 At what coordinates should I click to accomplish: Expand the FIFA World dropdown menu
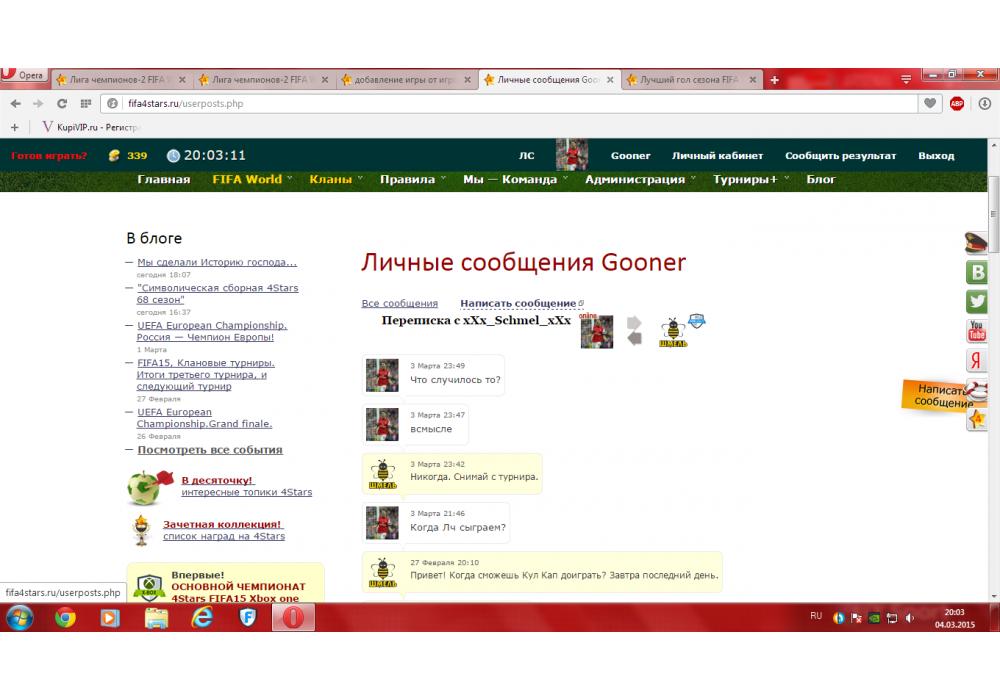click(x=252, y=180)
